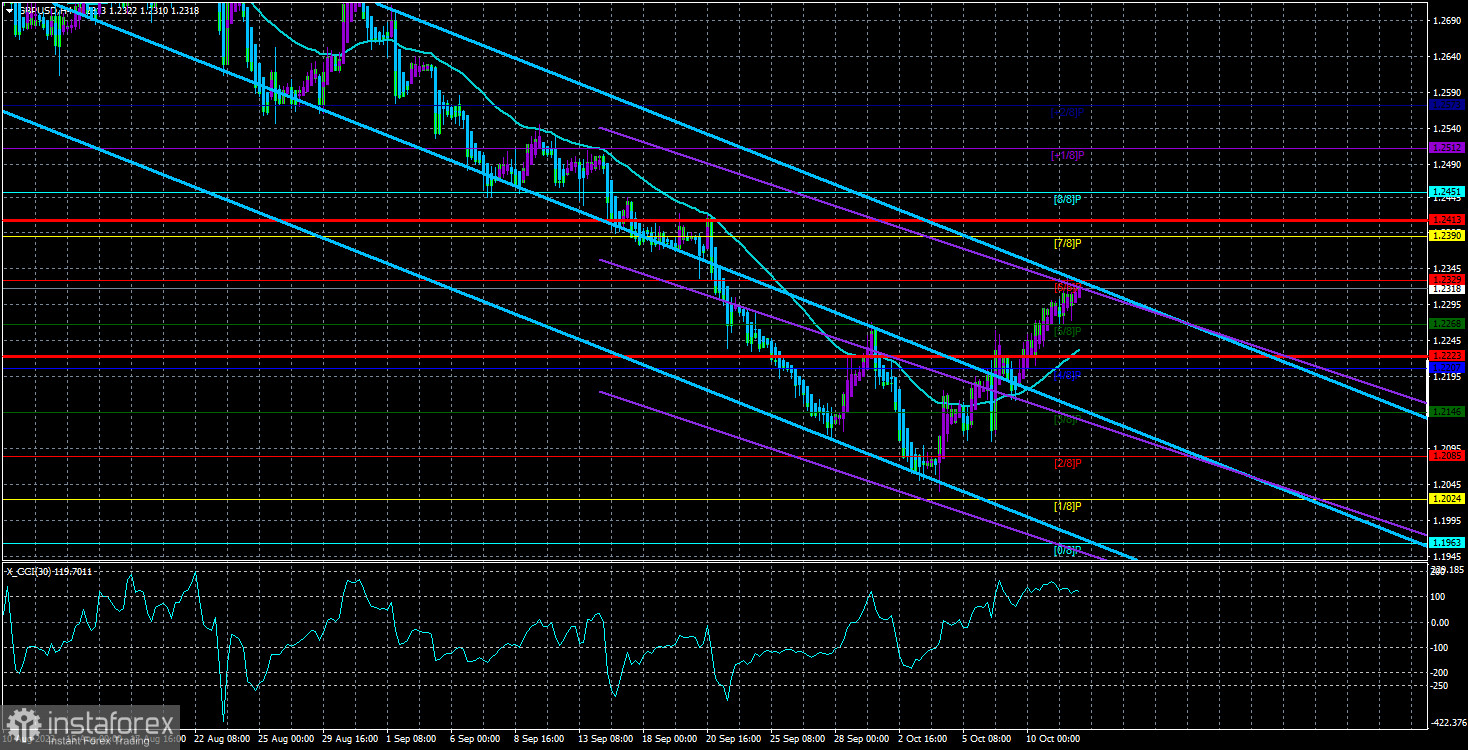Click the 1.2640 price scale value
Viewport: 1468px width, 750px height.
tap(1447, 56)
